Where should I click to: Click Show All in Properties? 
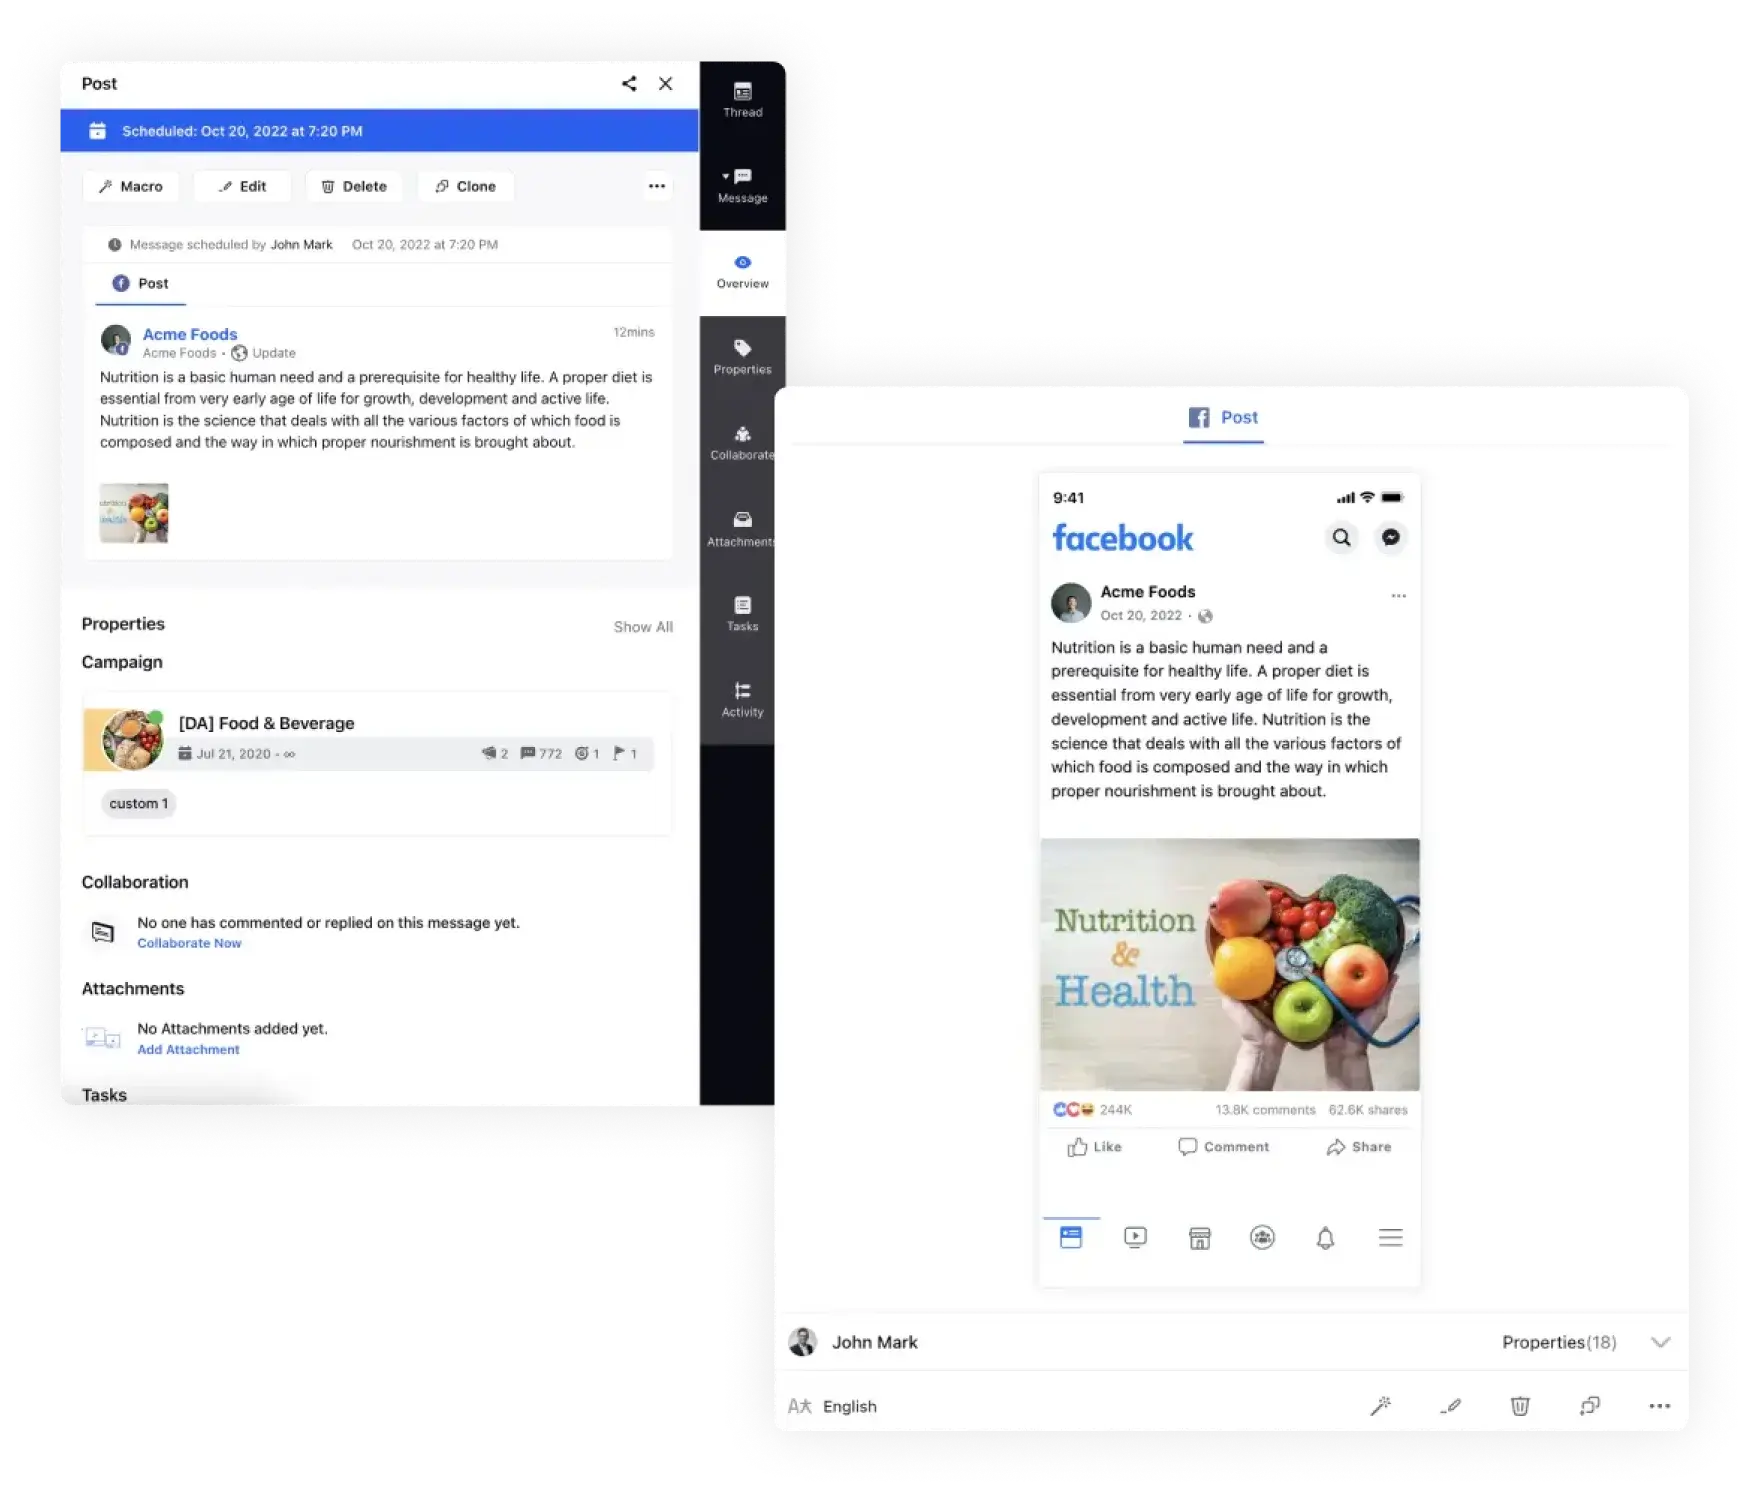[x=643, y=627]
